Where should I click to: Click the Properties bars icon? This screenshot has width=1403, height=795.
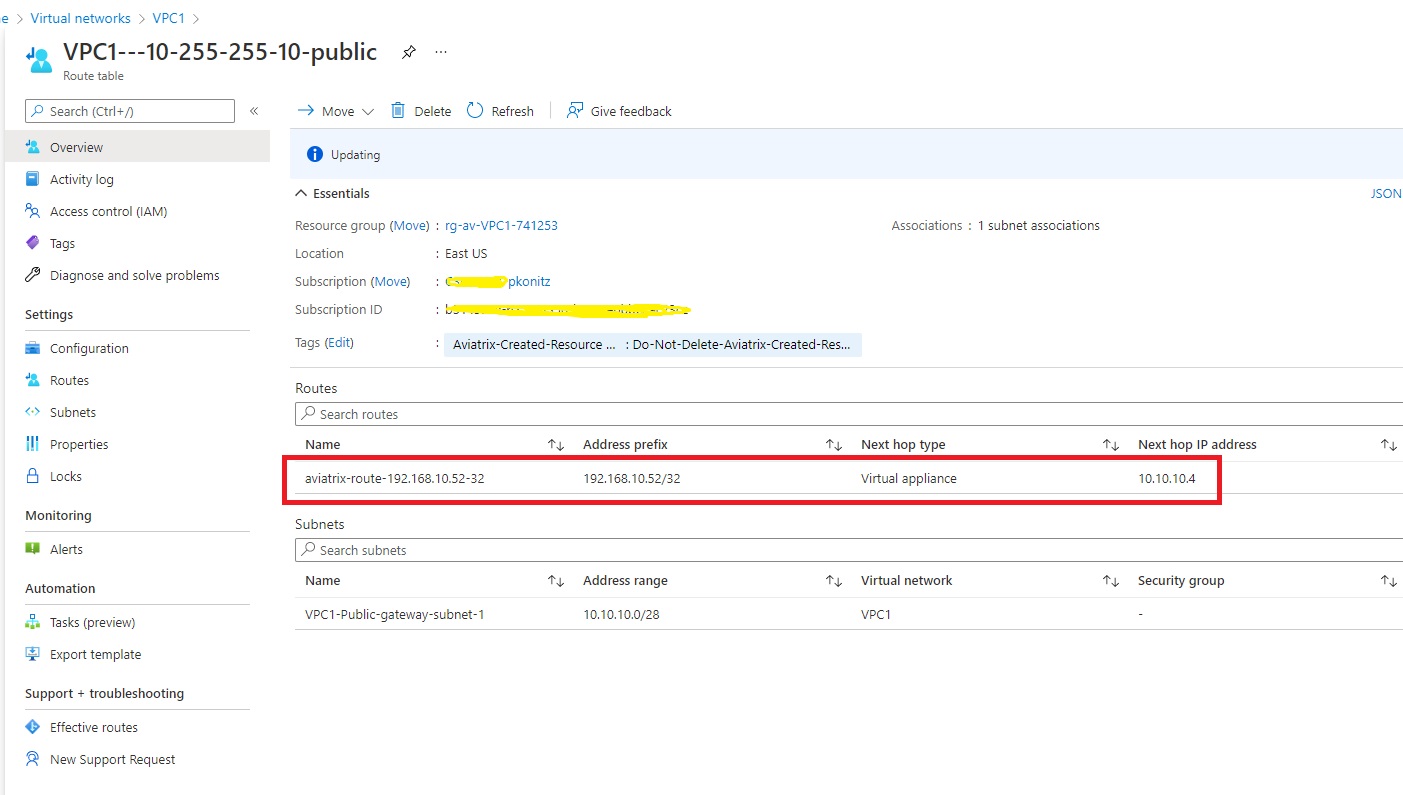(x=33, y=444)
